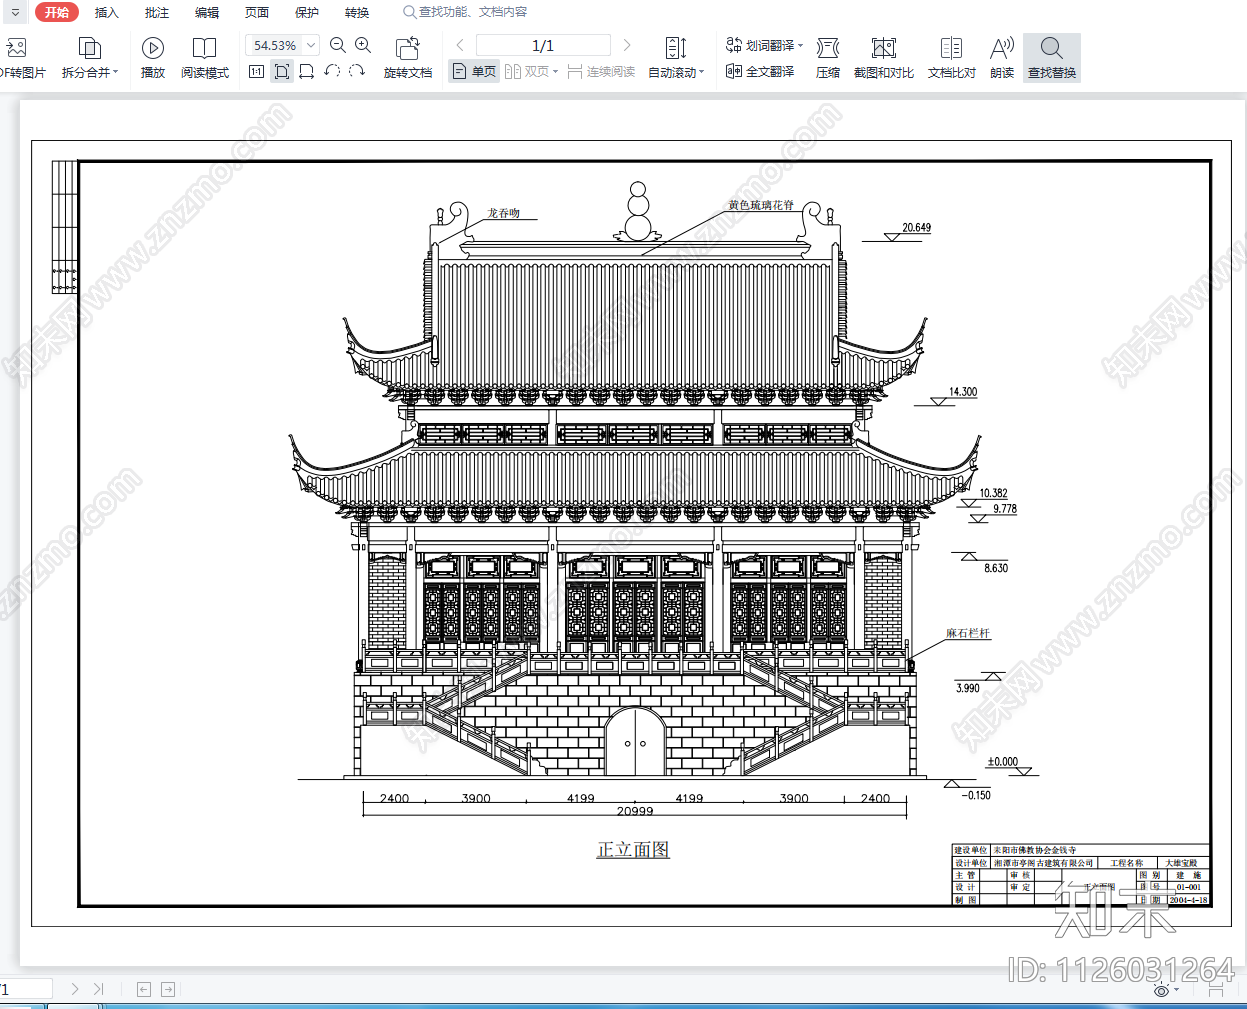This screenshot has height=1009, width=1247.
Task: Open the 截图和对比 screenshot compare tool
Action: click(882, 57)
